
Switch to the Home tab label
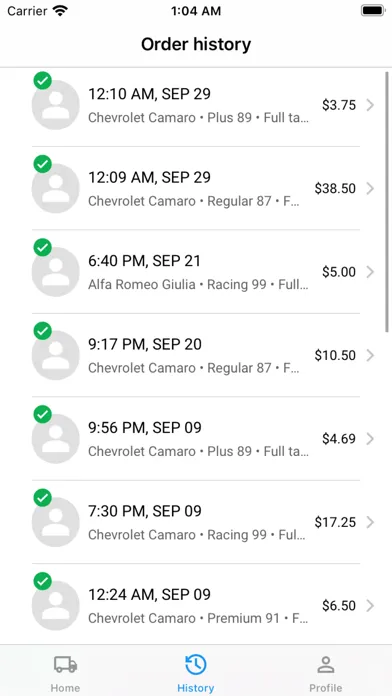(x=65, y=688)
